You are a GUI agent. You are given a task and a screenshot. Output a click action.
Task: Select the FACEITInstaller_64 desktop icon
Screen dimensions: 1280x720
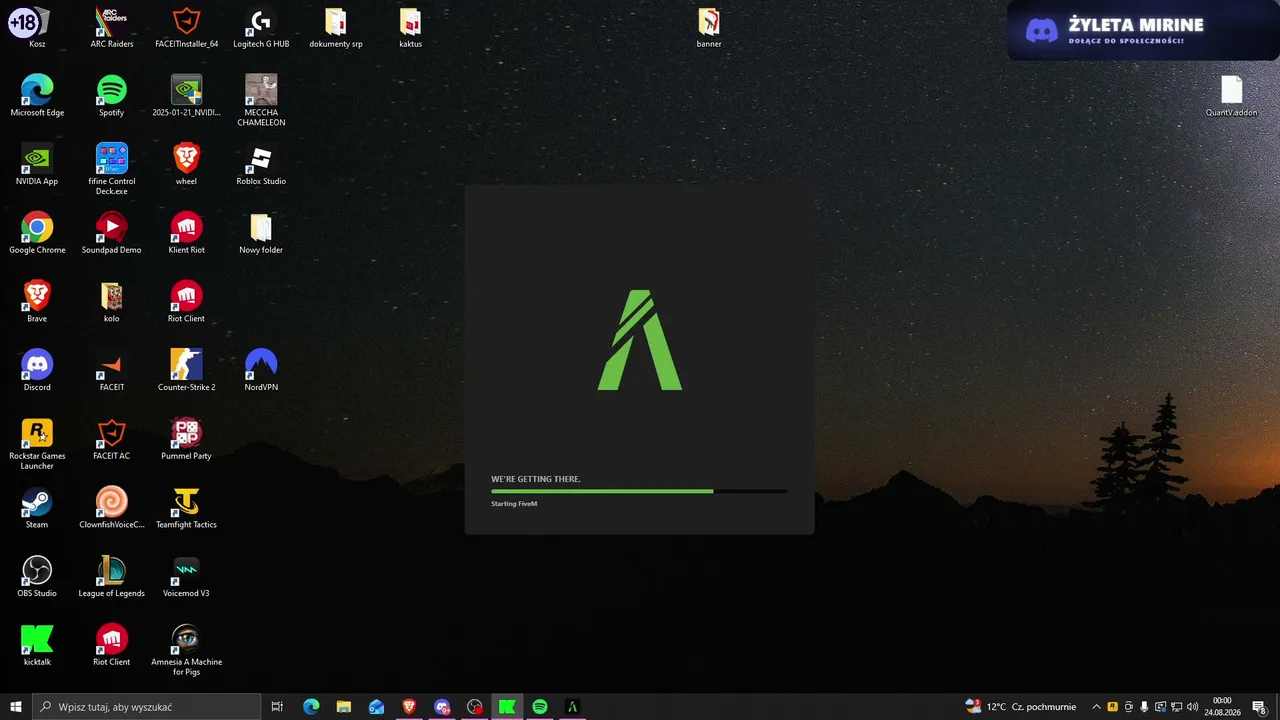click(187, 27)
